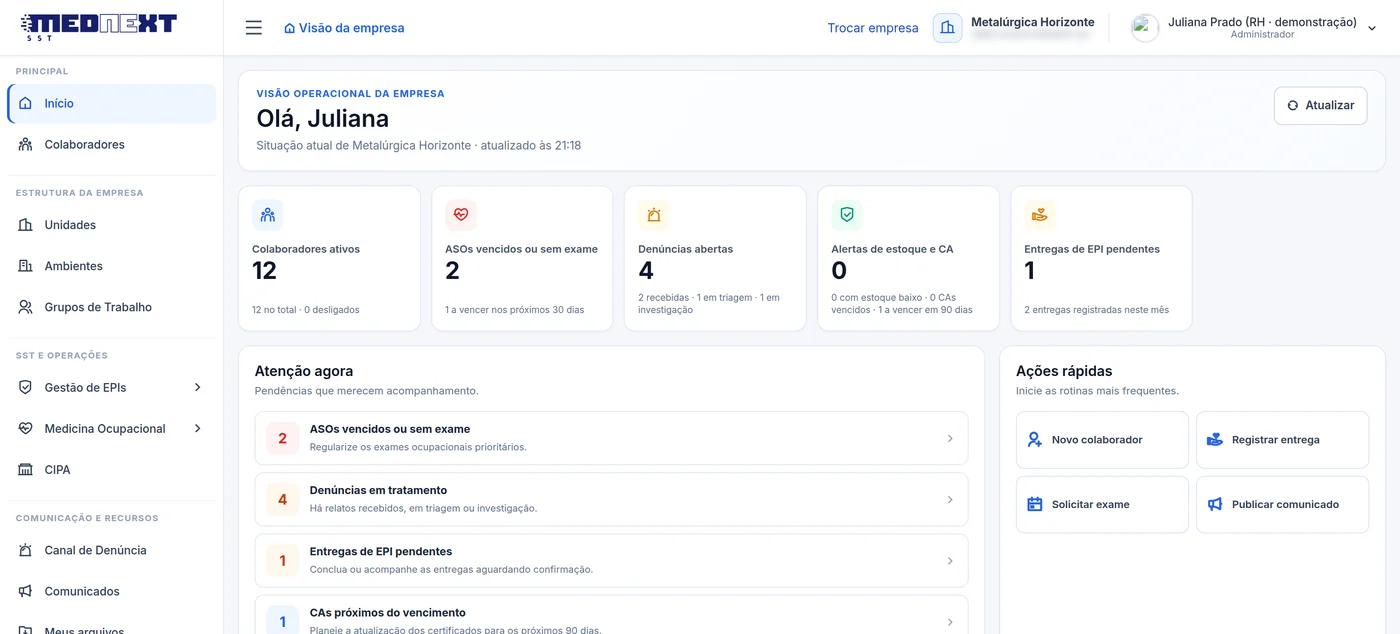Image resolution: width=1400 pixels, height=634 pixels.
Task: Click the Publicar comunicado quick action
Action: tap(1282, 505)
